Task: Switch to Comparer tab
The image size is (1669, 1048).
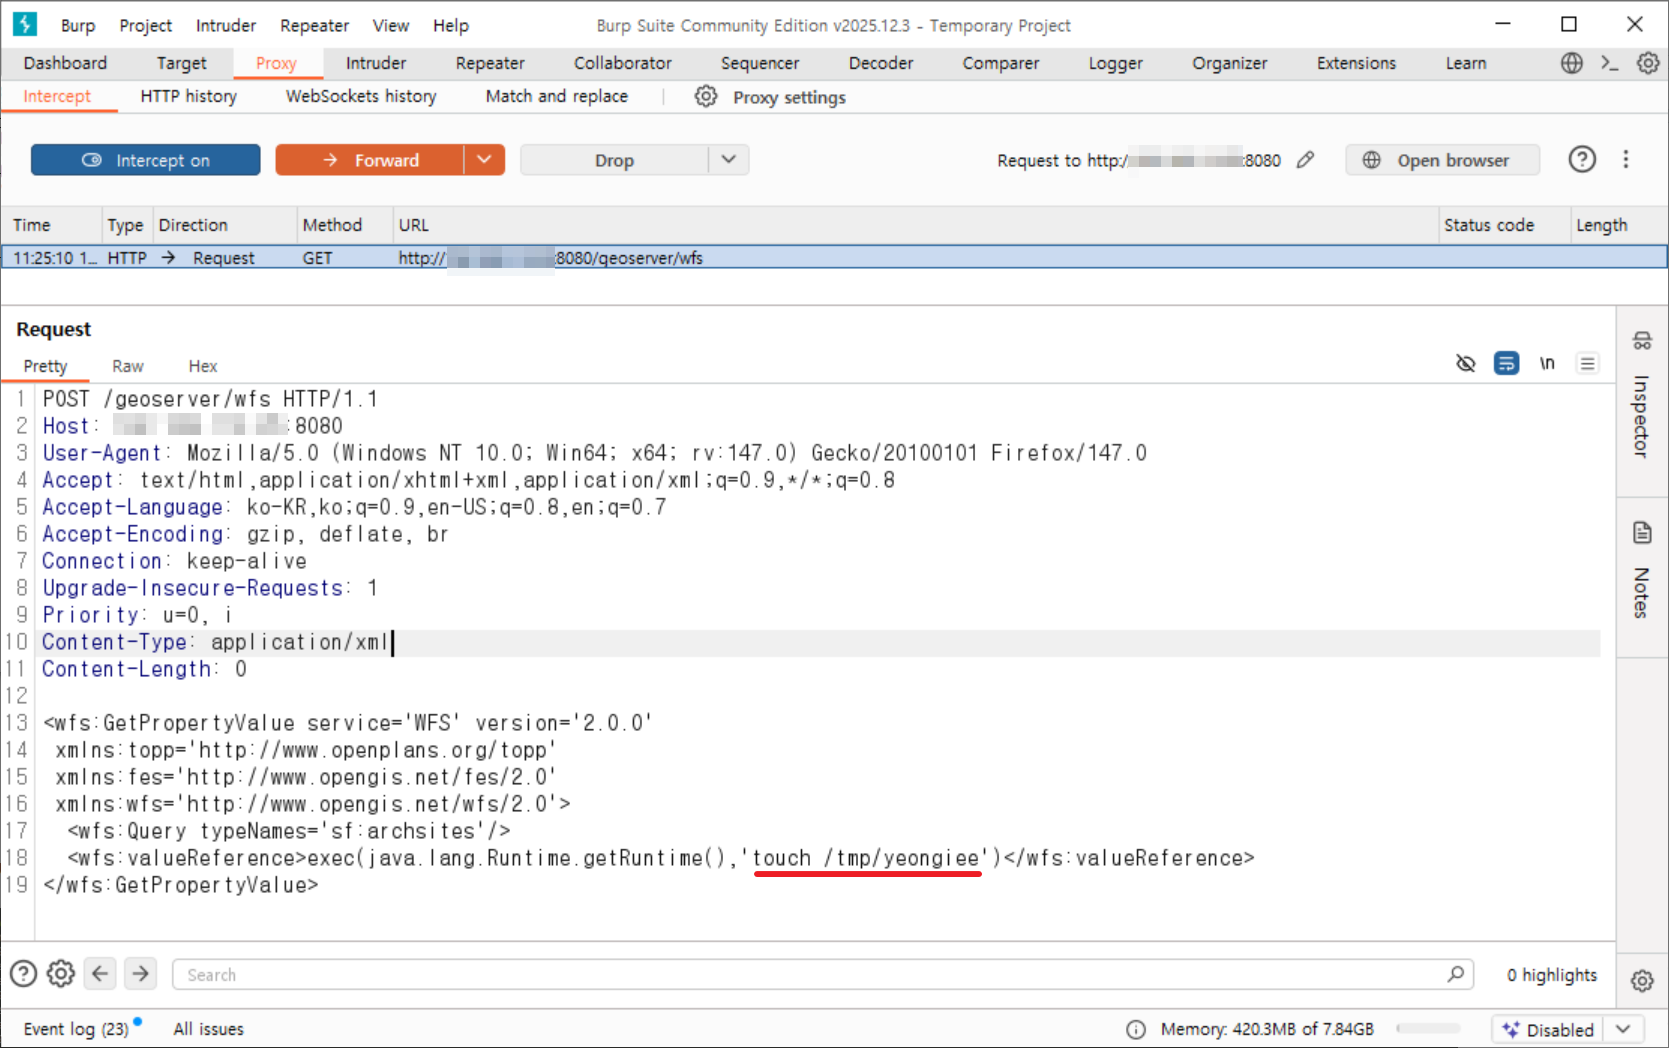Action: (x=1001, y=63)
